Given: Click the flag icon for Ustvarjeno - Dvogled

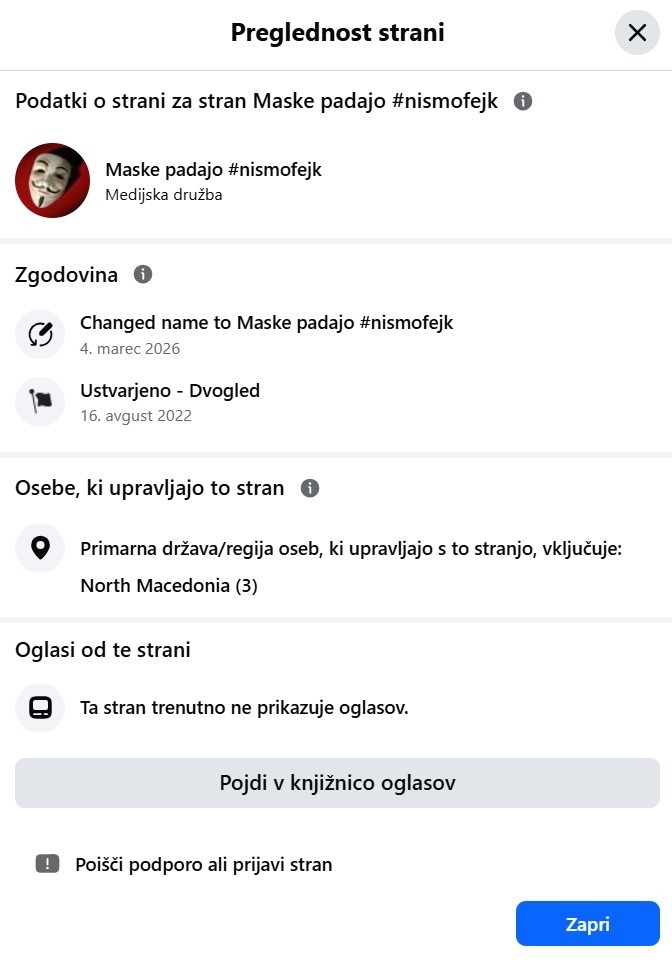Looking at the screenshot, I should [40, 402].
